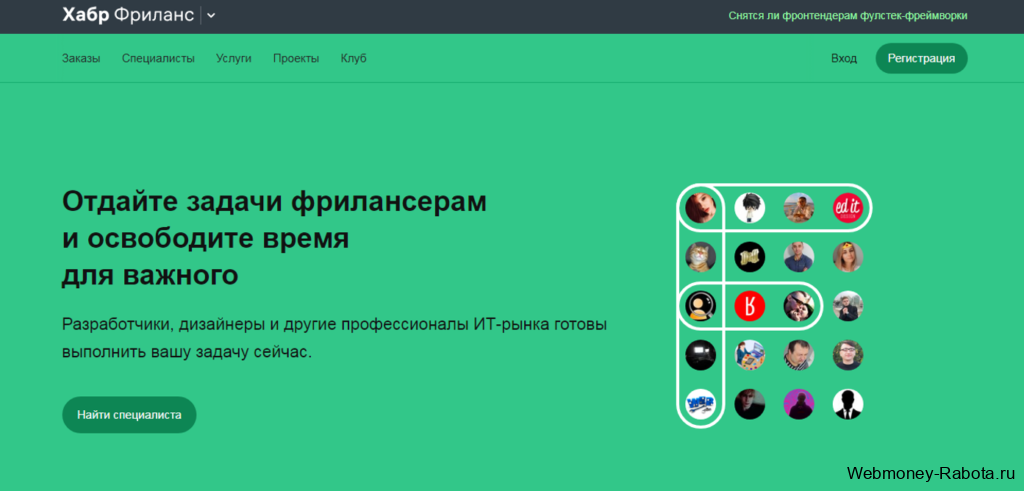Click the Вход login link
Screen dimensions: 1024x491
click(x=844, y=58)
